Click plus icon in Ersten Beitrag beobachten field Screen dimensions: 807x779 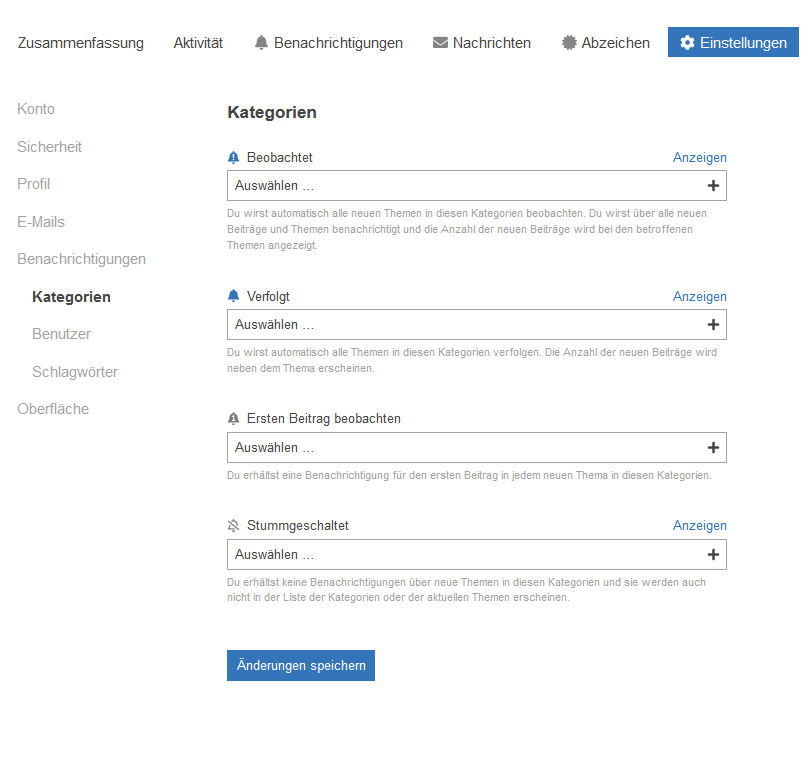tap(713, 448)
